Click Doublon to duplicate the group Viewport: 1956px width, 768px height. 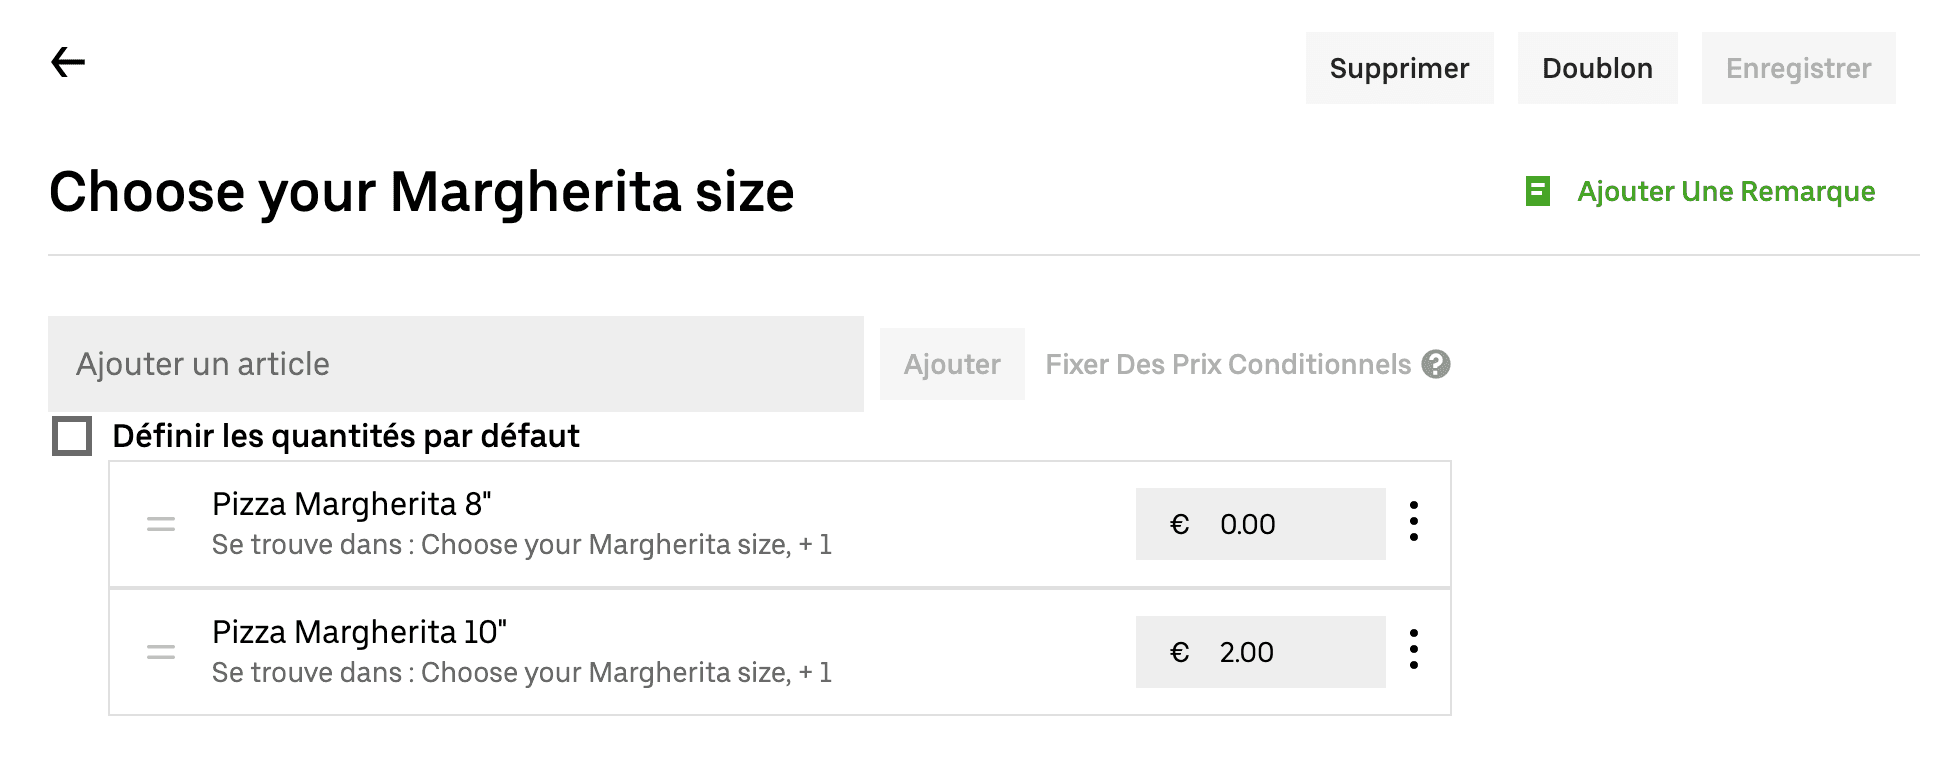coord(1597,67)
